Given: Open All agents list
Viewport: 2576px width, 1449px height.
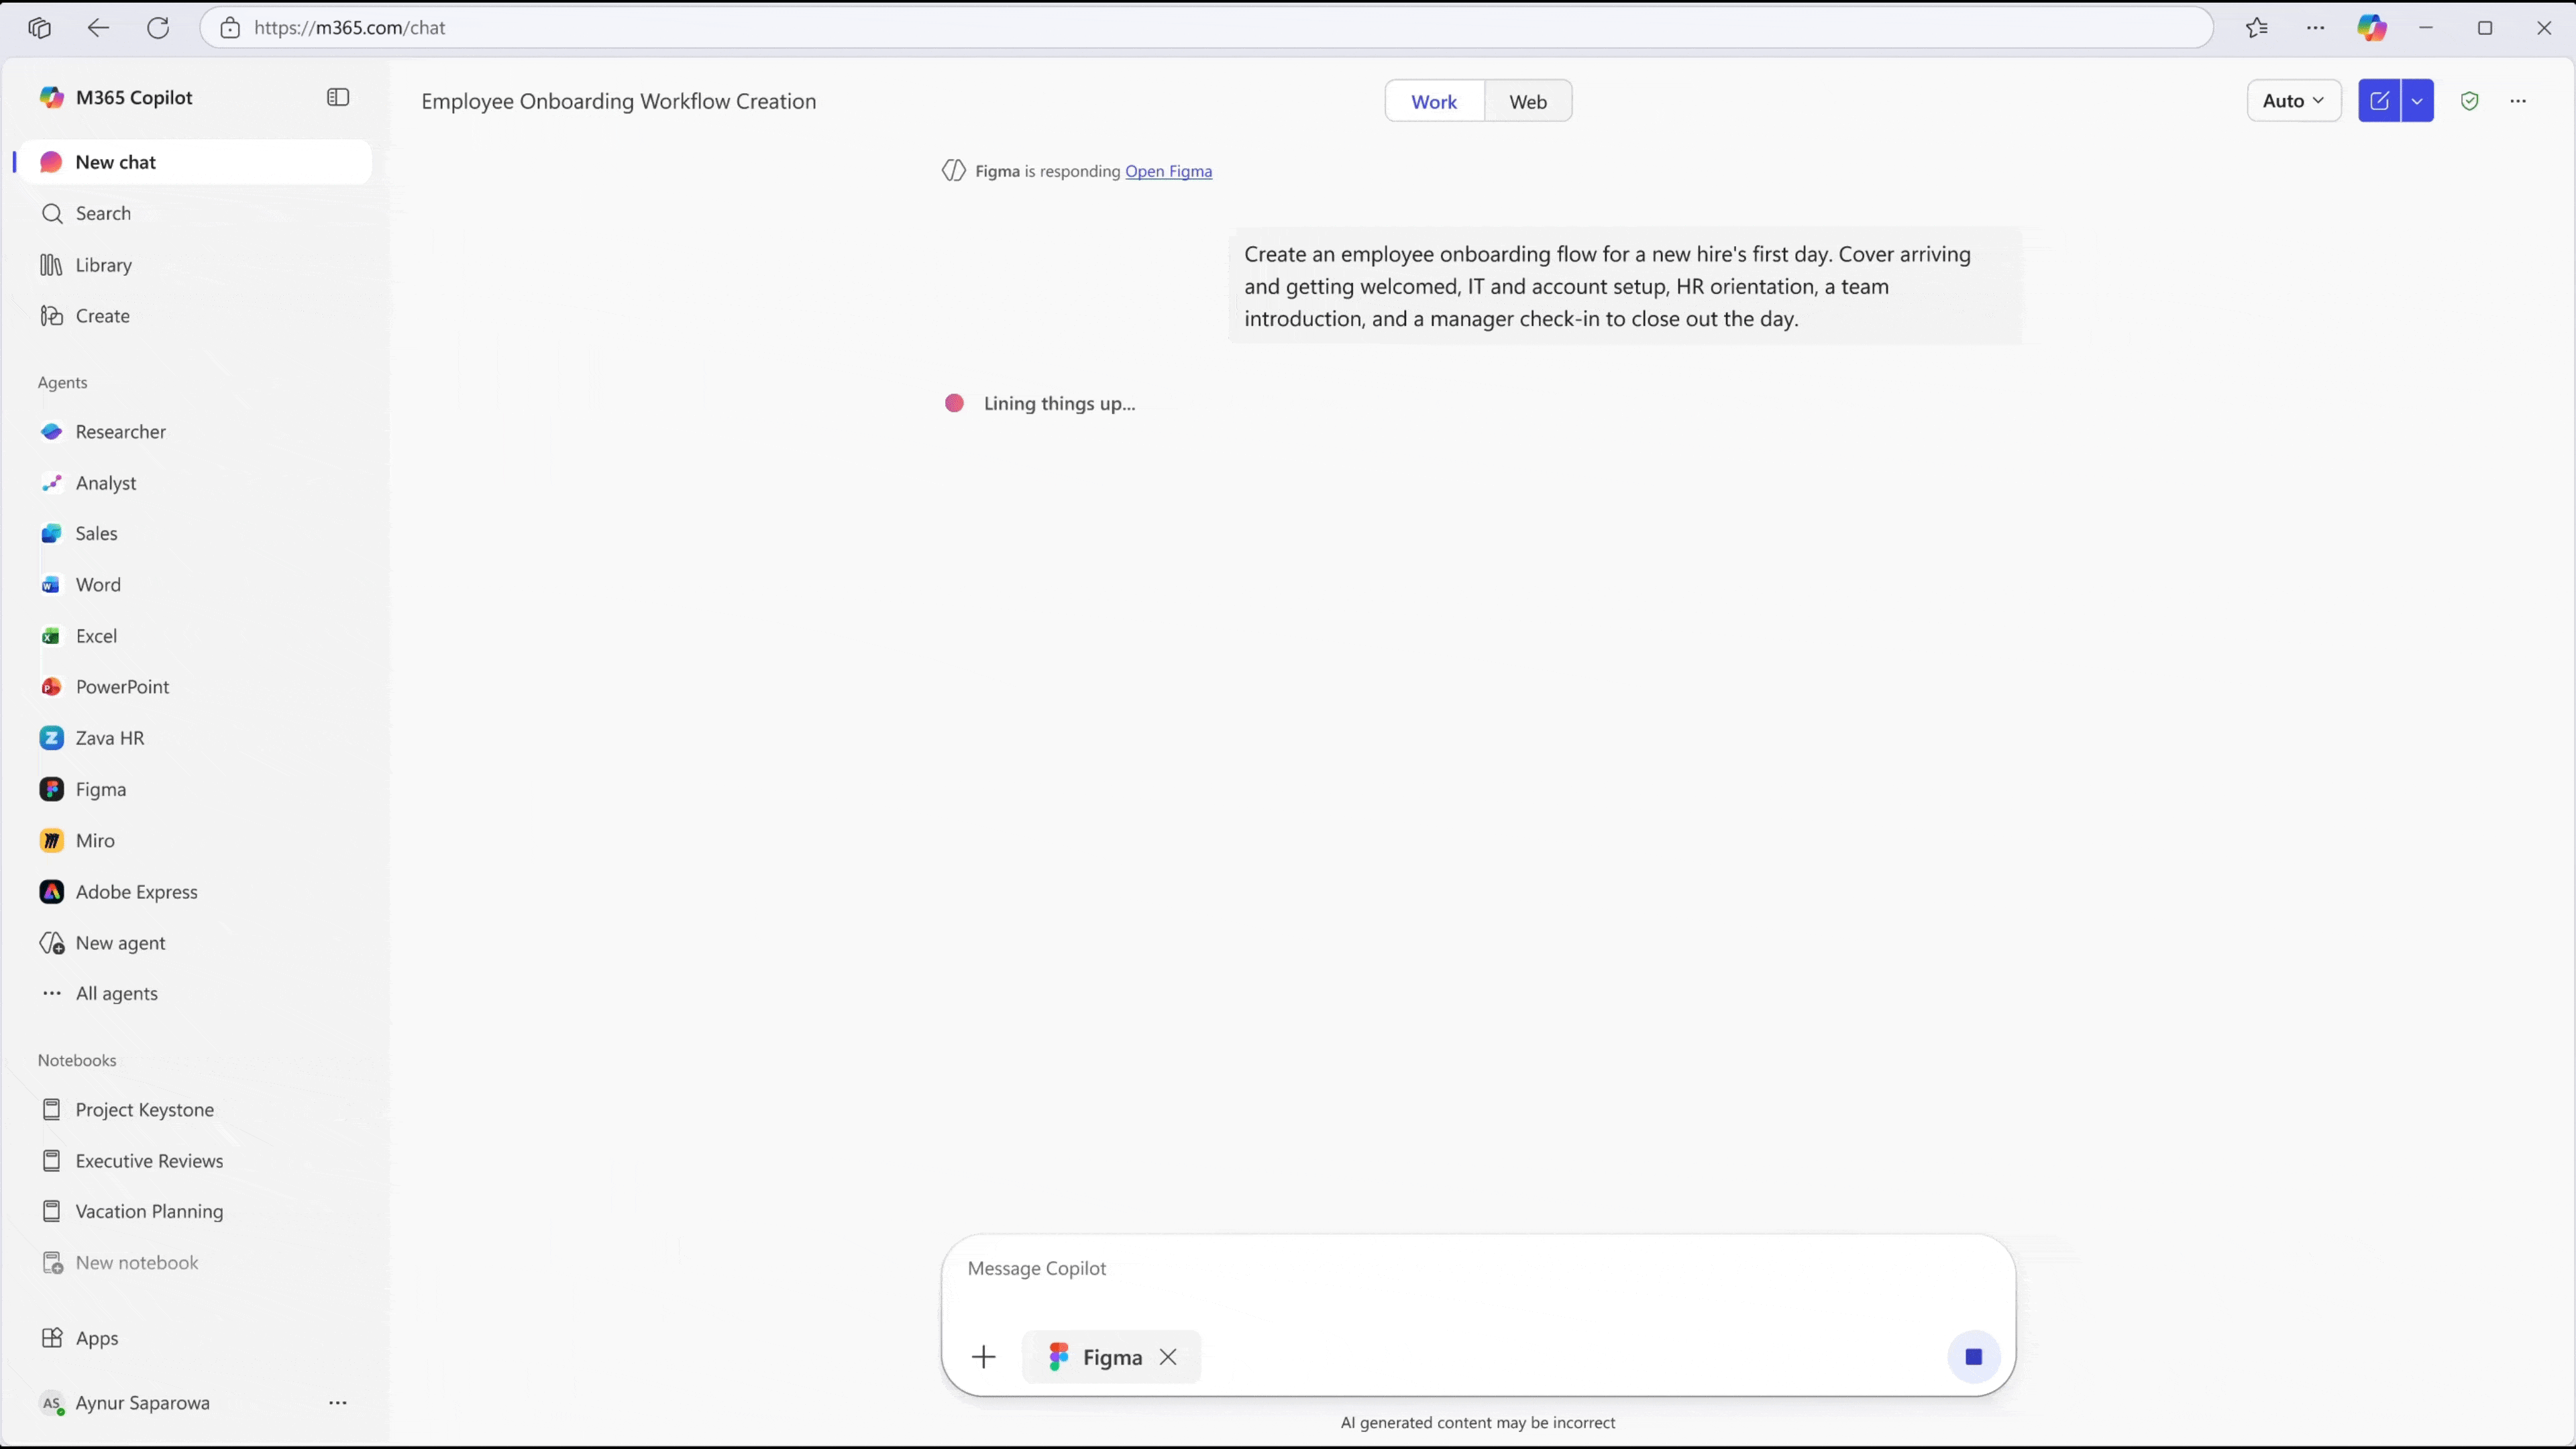Looking at the screenshot, I should click(x=116, y=993).
